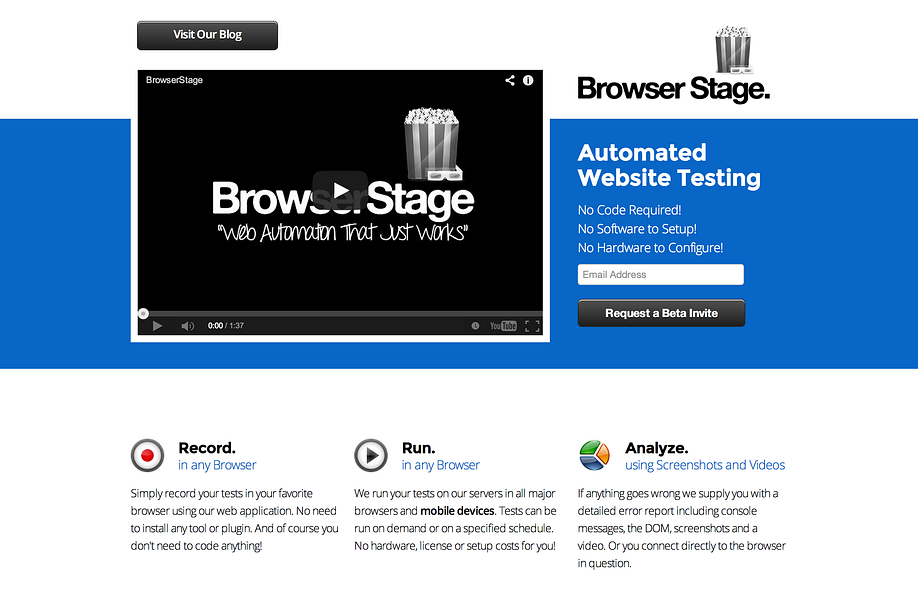Click 'using Screenshots and Videos' subtitle
The width and height of the screenshot is (918, 600).
705,465
